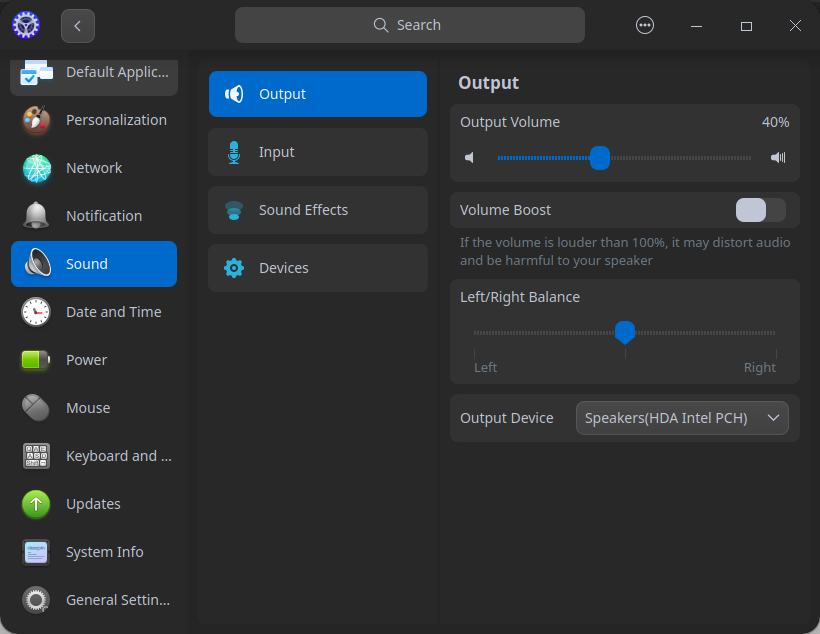The height and width of the screenshot is (634, 820).
Task: Click the Search field at top
Action: [409, 25]
